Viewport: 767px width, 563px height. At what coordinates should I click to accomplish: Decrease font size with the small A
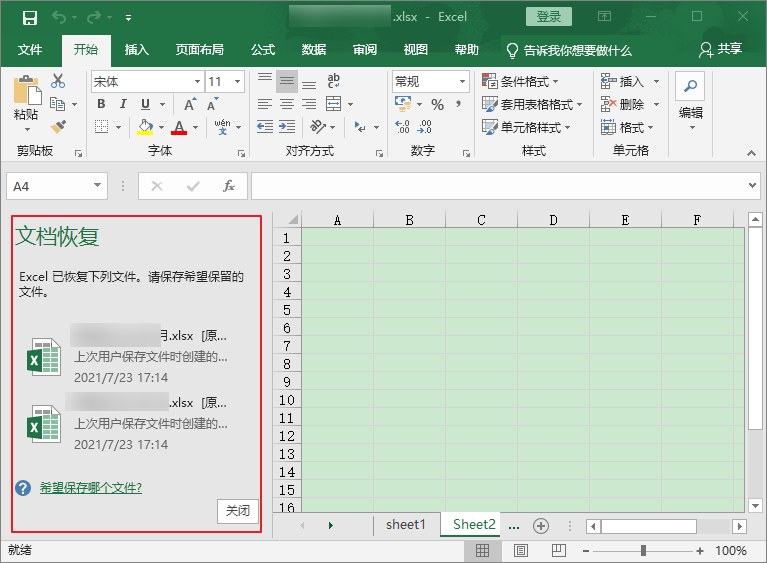pos(212,104)
